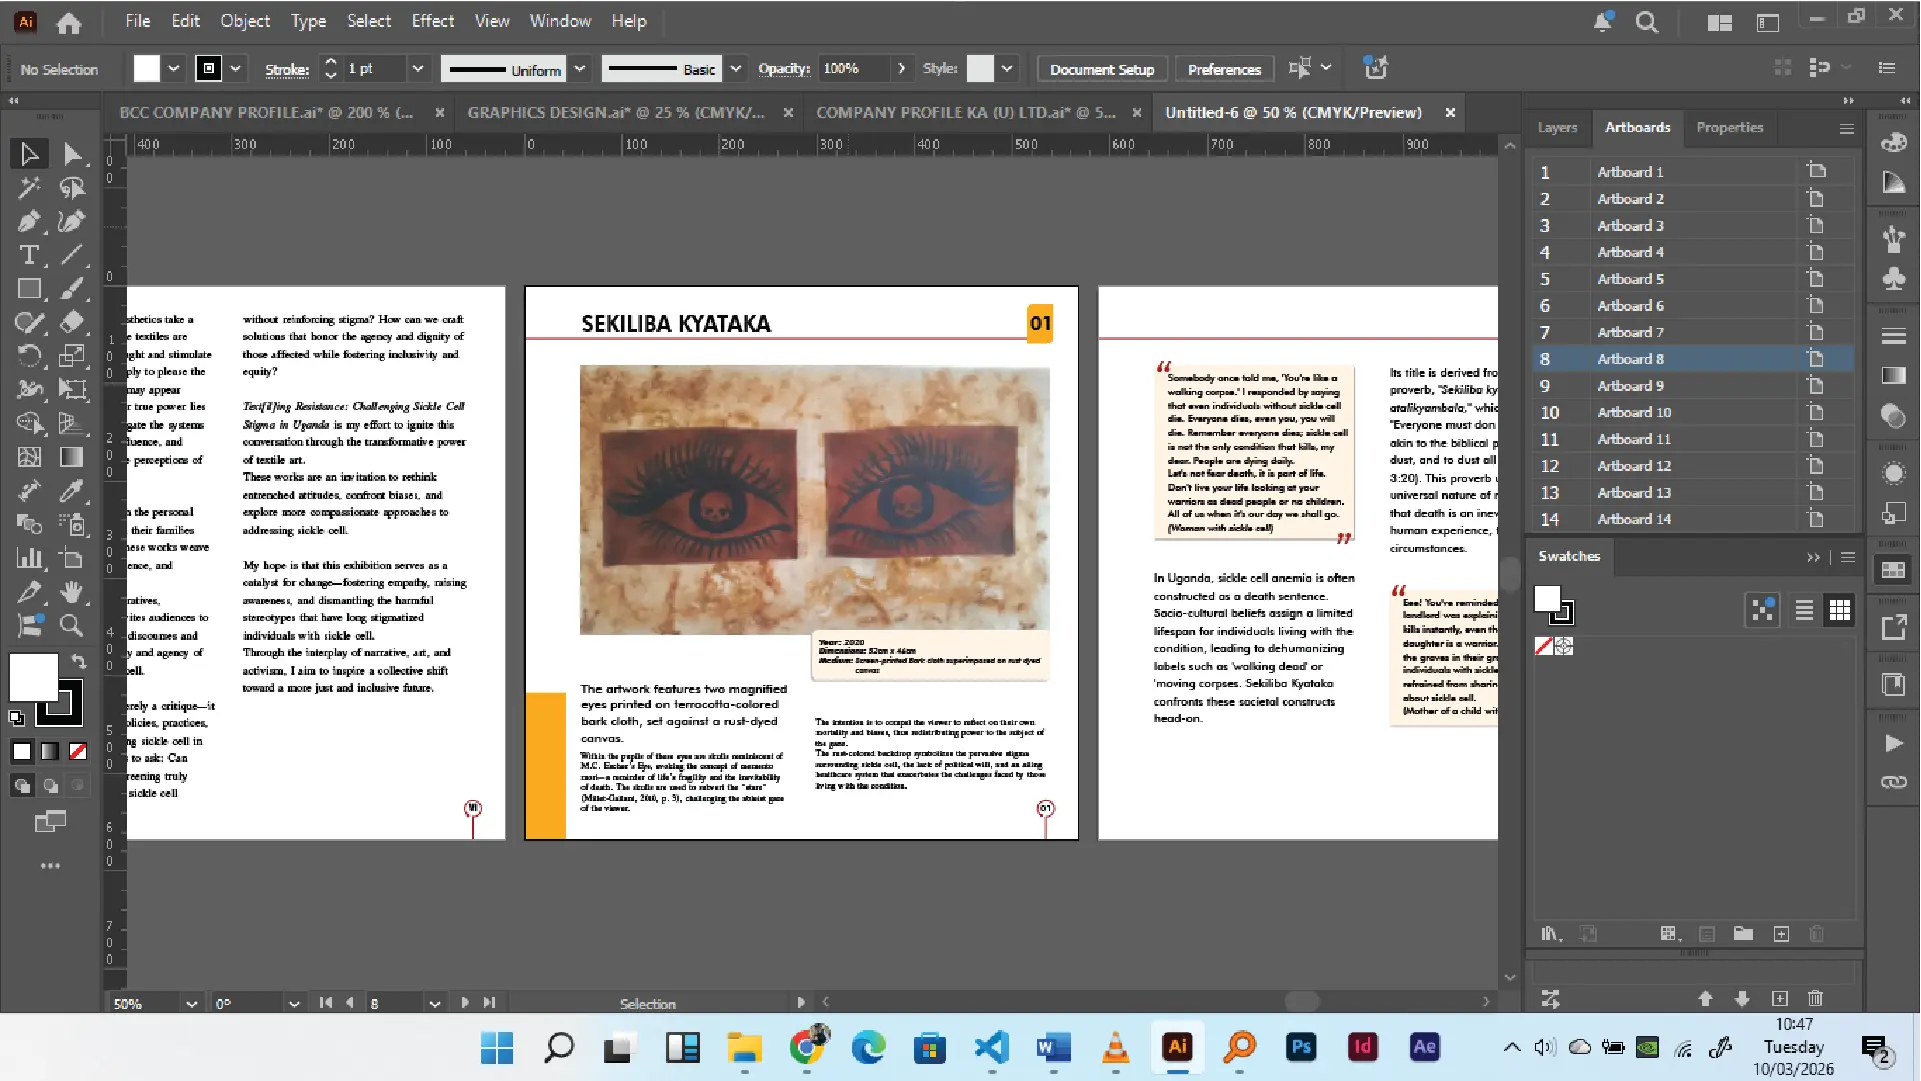Select the white swatch in Swatches panel

tap(1548, 599)
